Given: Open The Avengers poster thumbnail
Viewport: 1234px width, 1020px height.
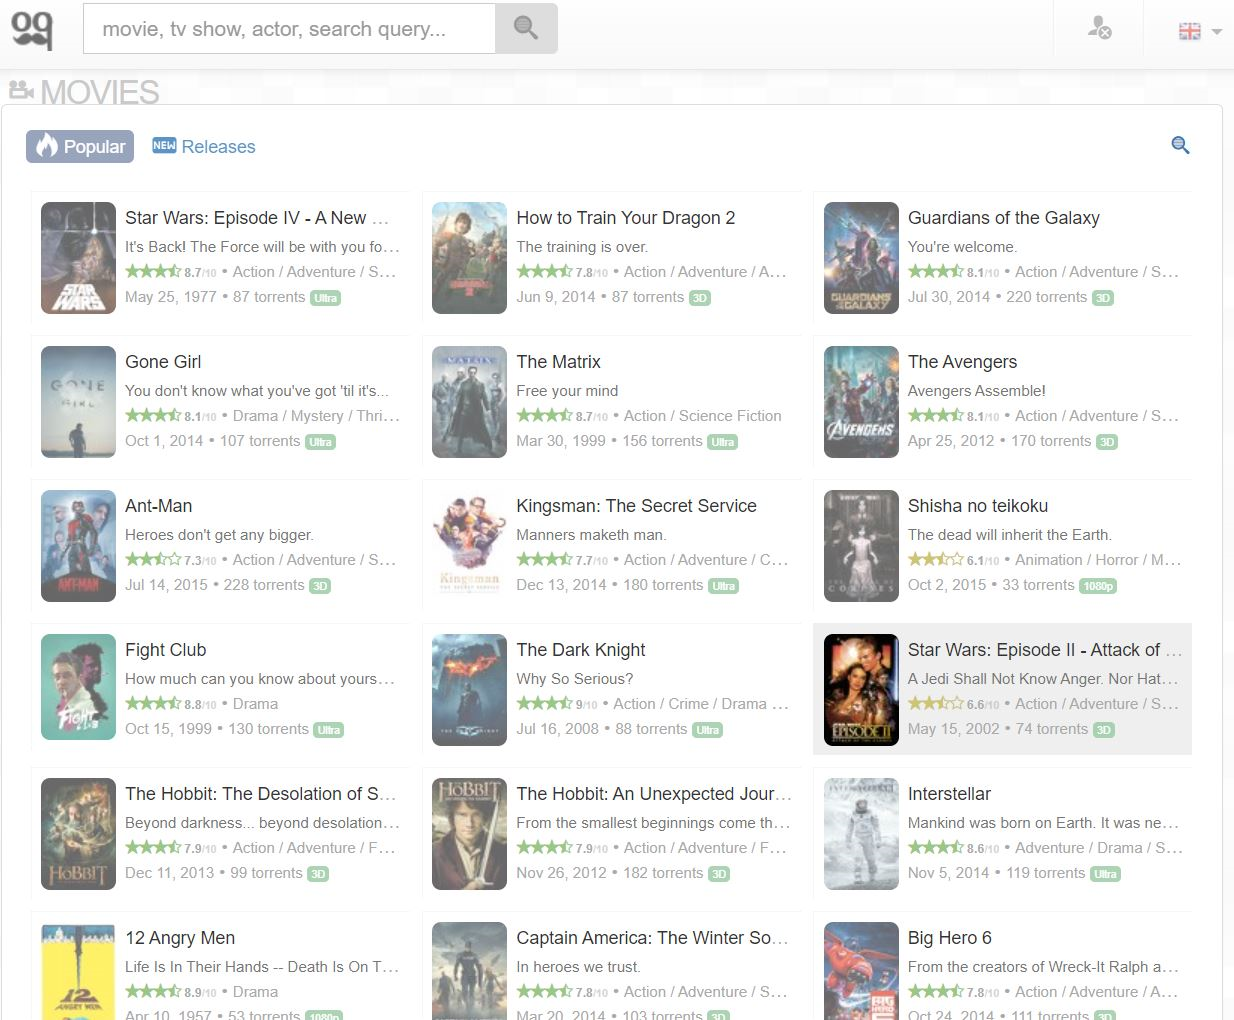Looking at the screenshot, I should click(861, 402).
